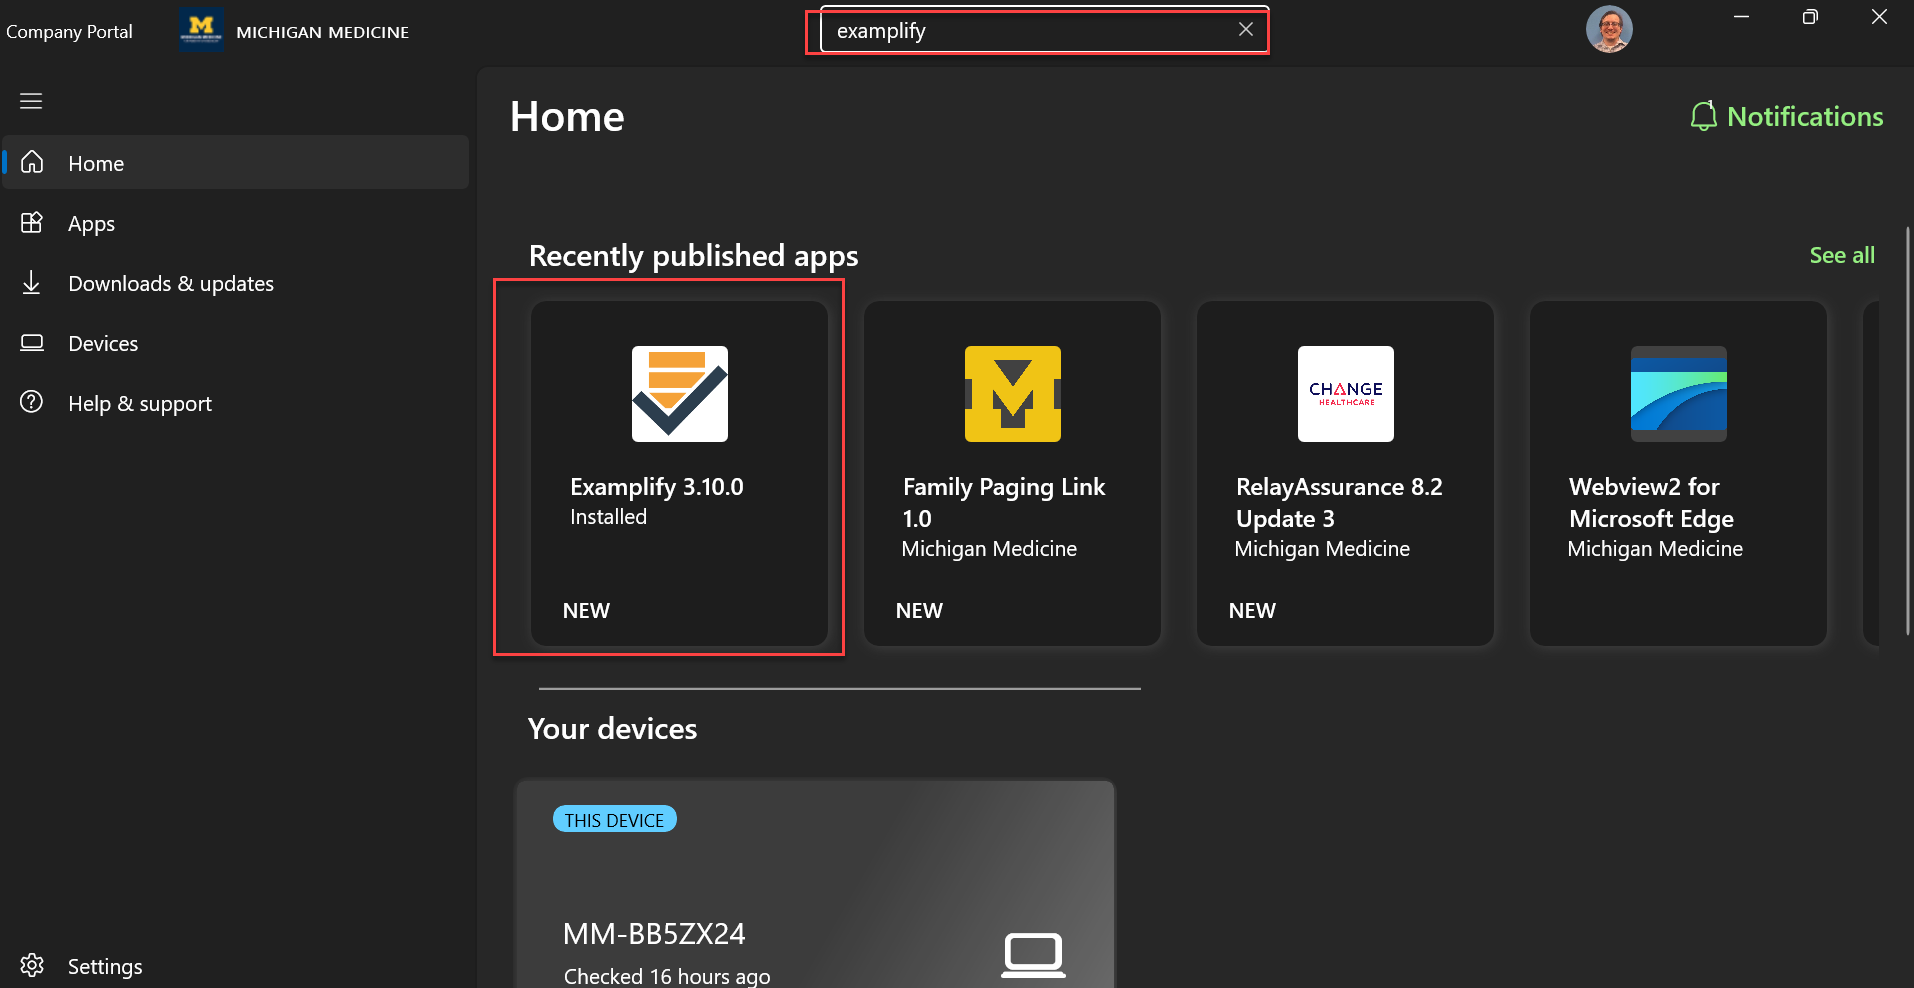Open the hamburger navigation menu
Viewport: 1914px width, 988px height.
[31, 101]
